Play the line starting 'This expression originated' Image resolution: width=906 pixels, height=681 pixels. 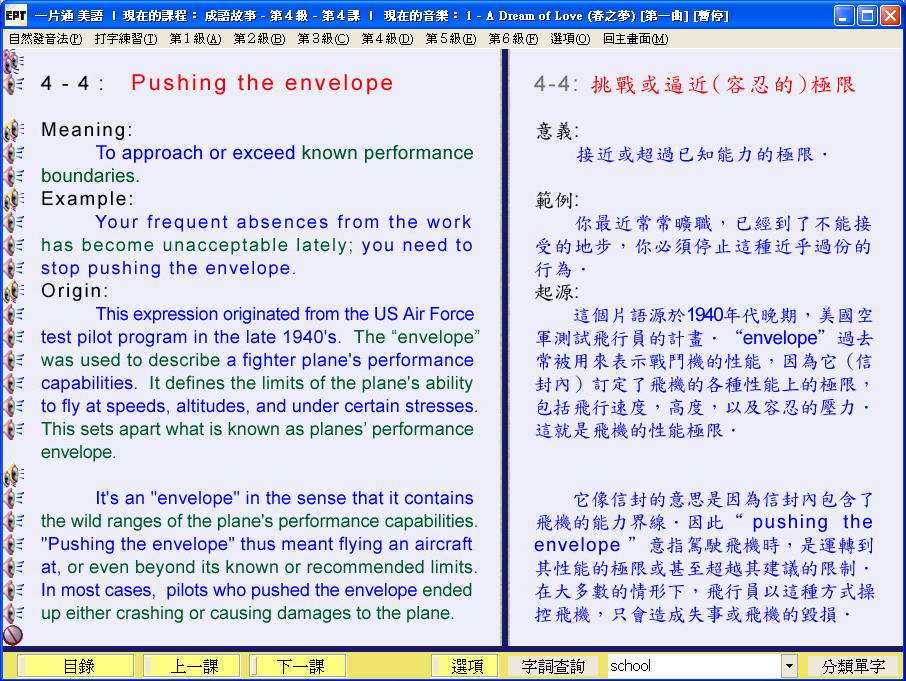pos(14,314)
